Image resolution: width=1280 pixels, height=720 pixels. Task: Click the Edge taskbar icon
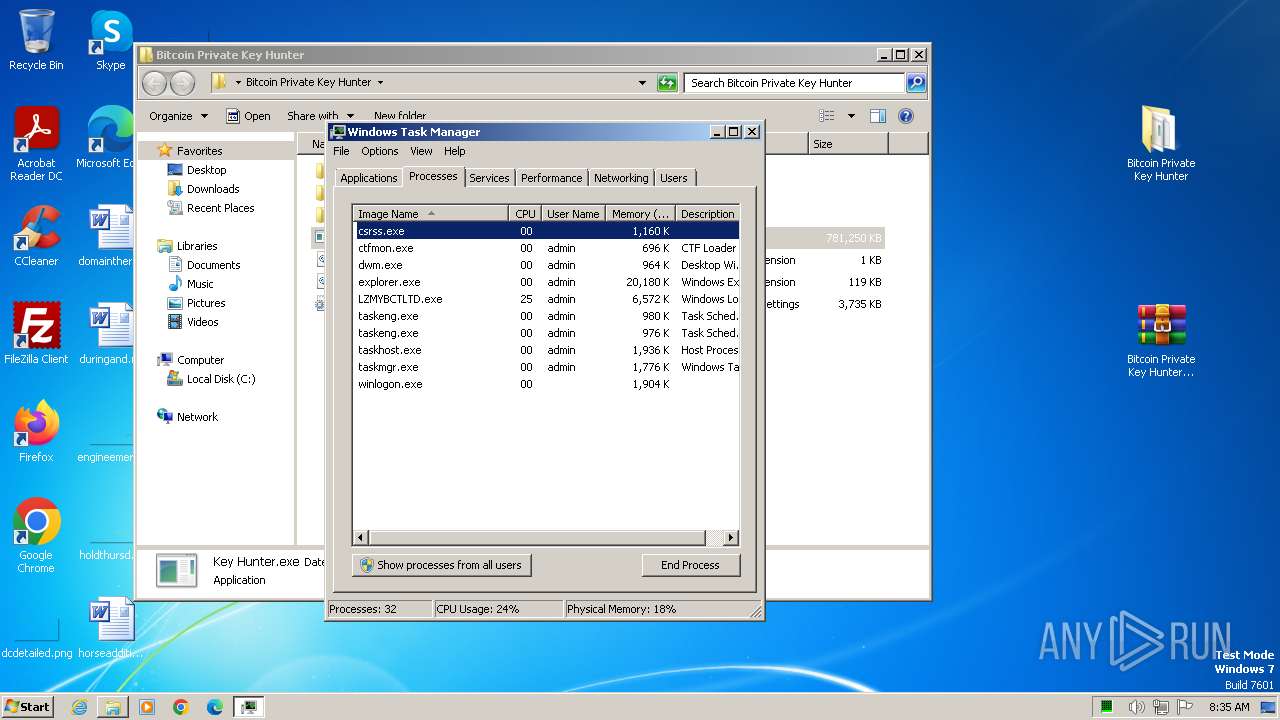point(215,707)
